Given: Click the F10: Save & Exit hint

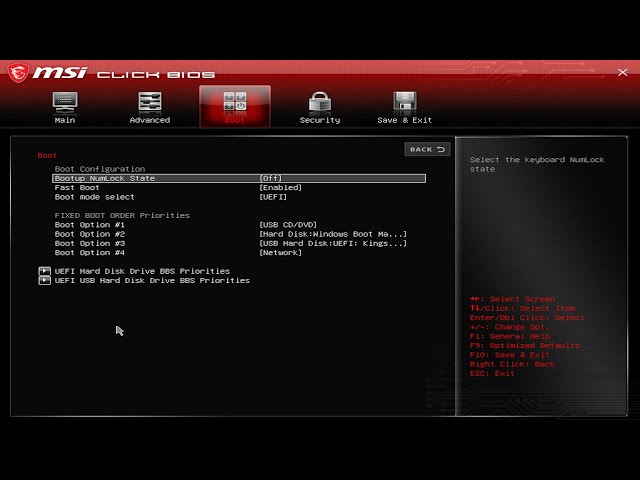Looking at the screenshot, I should click(509, 355).
